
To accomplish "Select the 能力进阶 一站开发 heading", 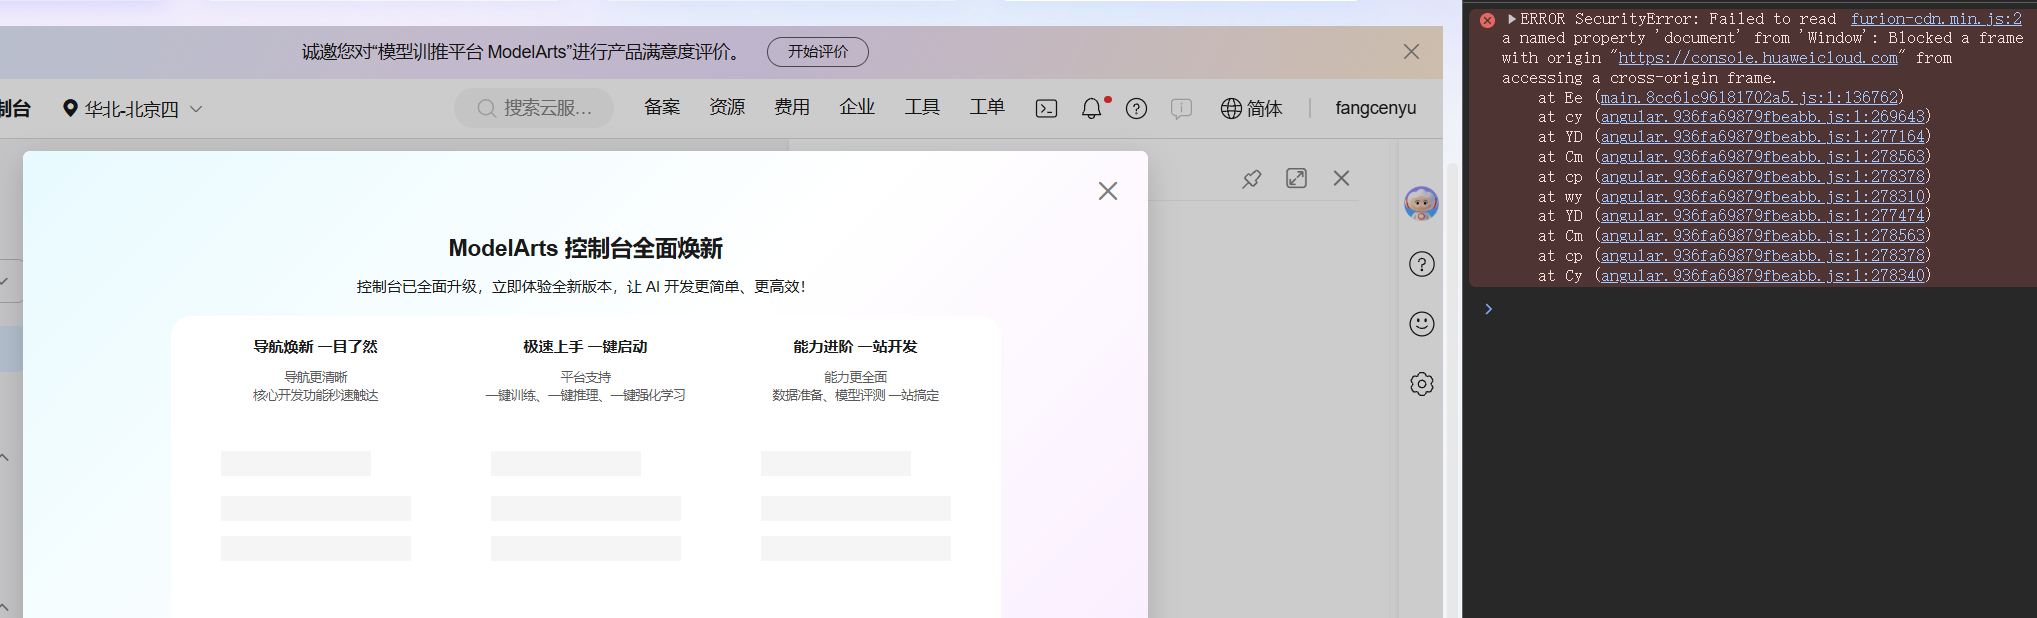I will (x=855, y=347).
